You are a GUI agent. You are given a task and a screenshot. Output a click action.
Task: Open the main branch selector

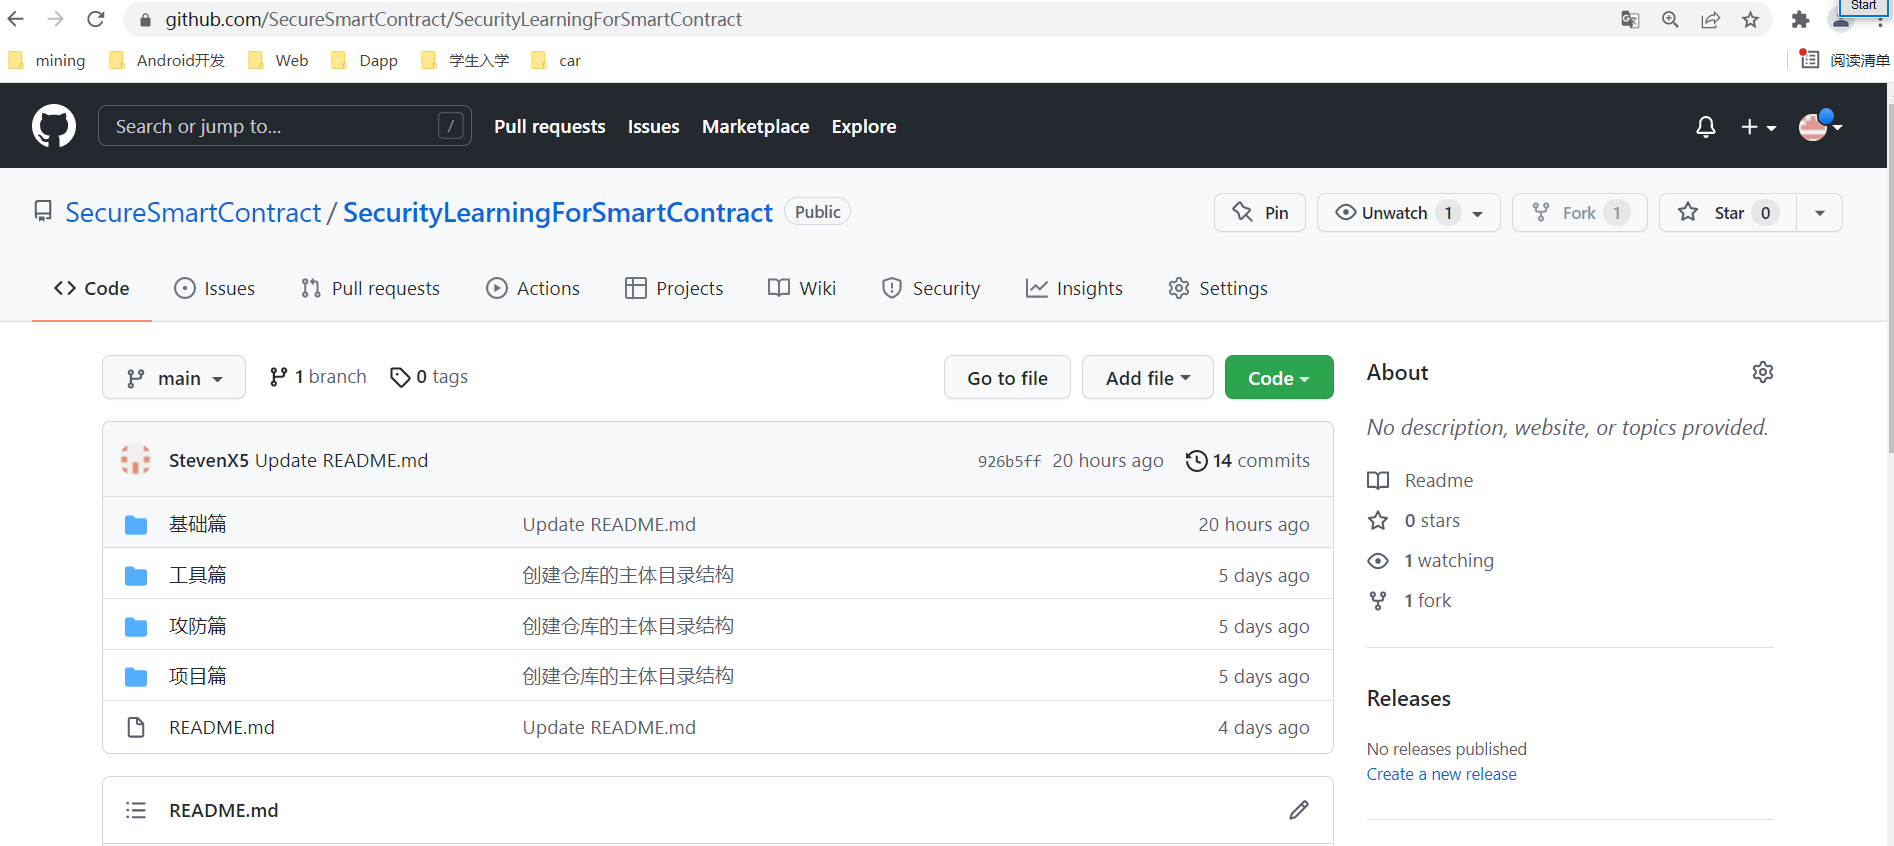pos(174,377)
